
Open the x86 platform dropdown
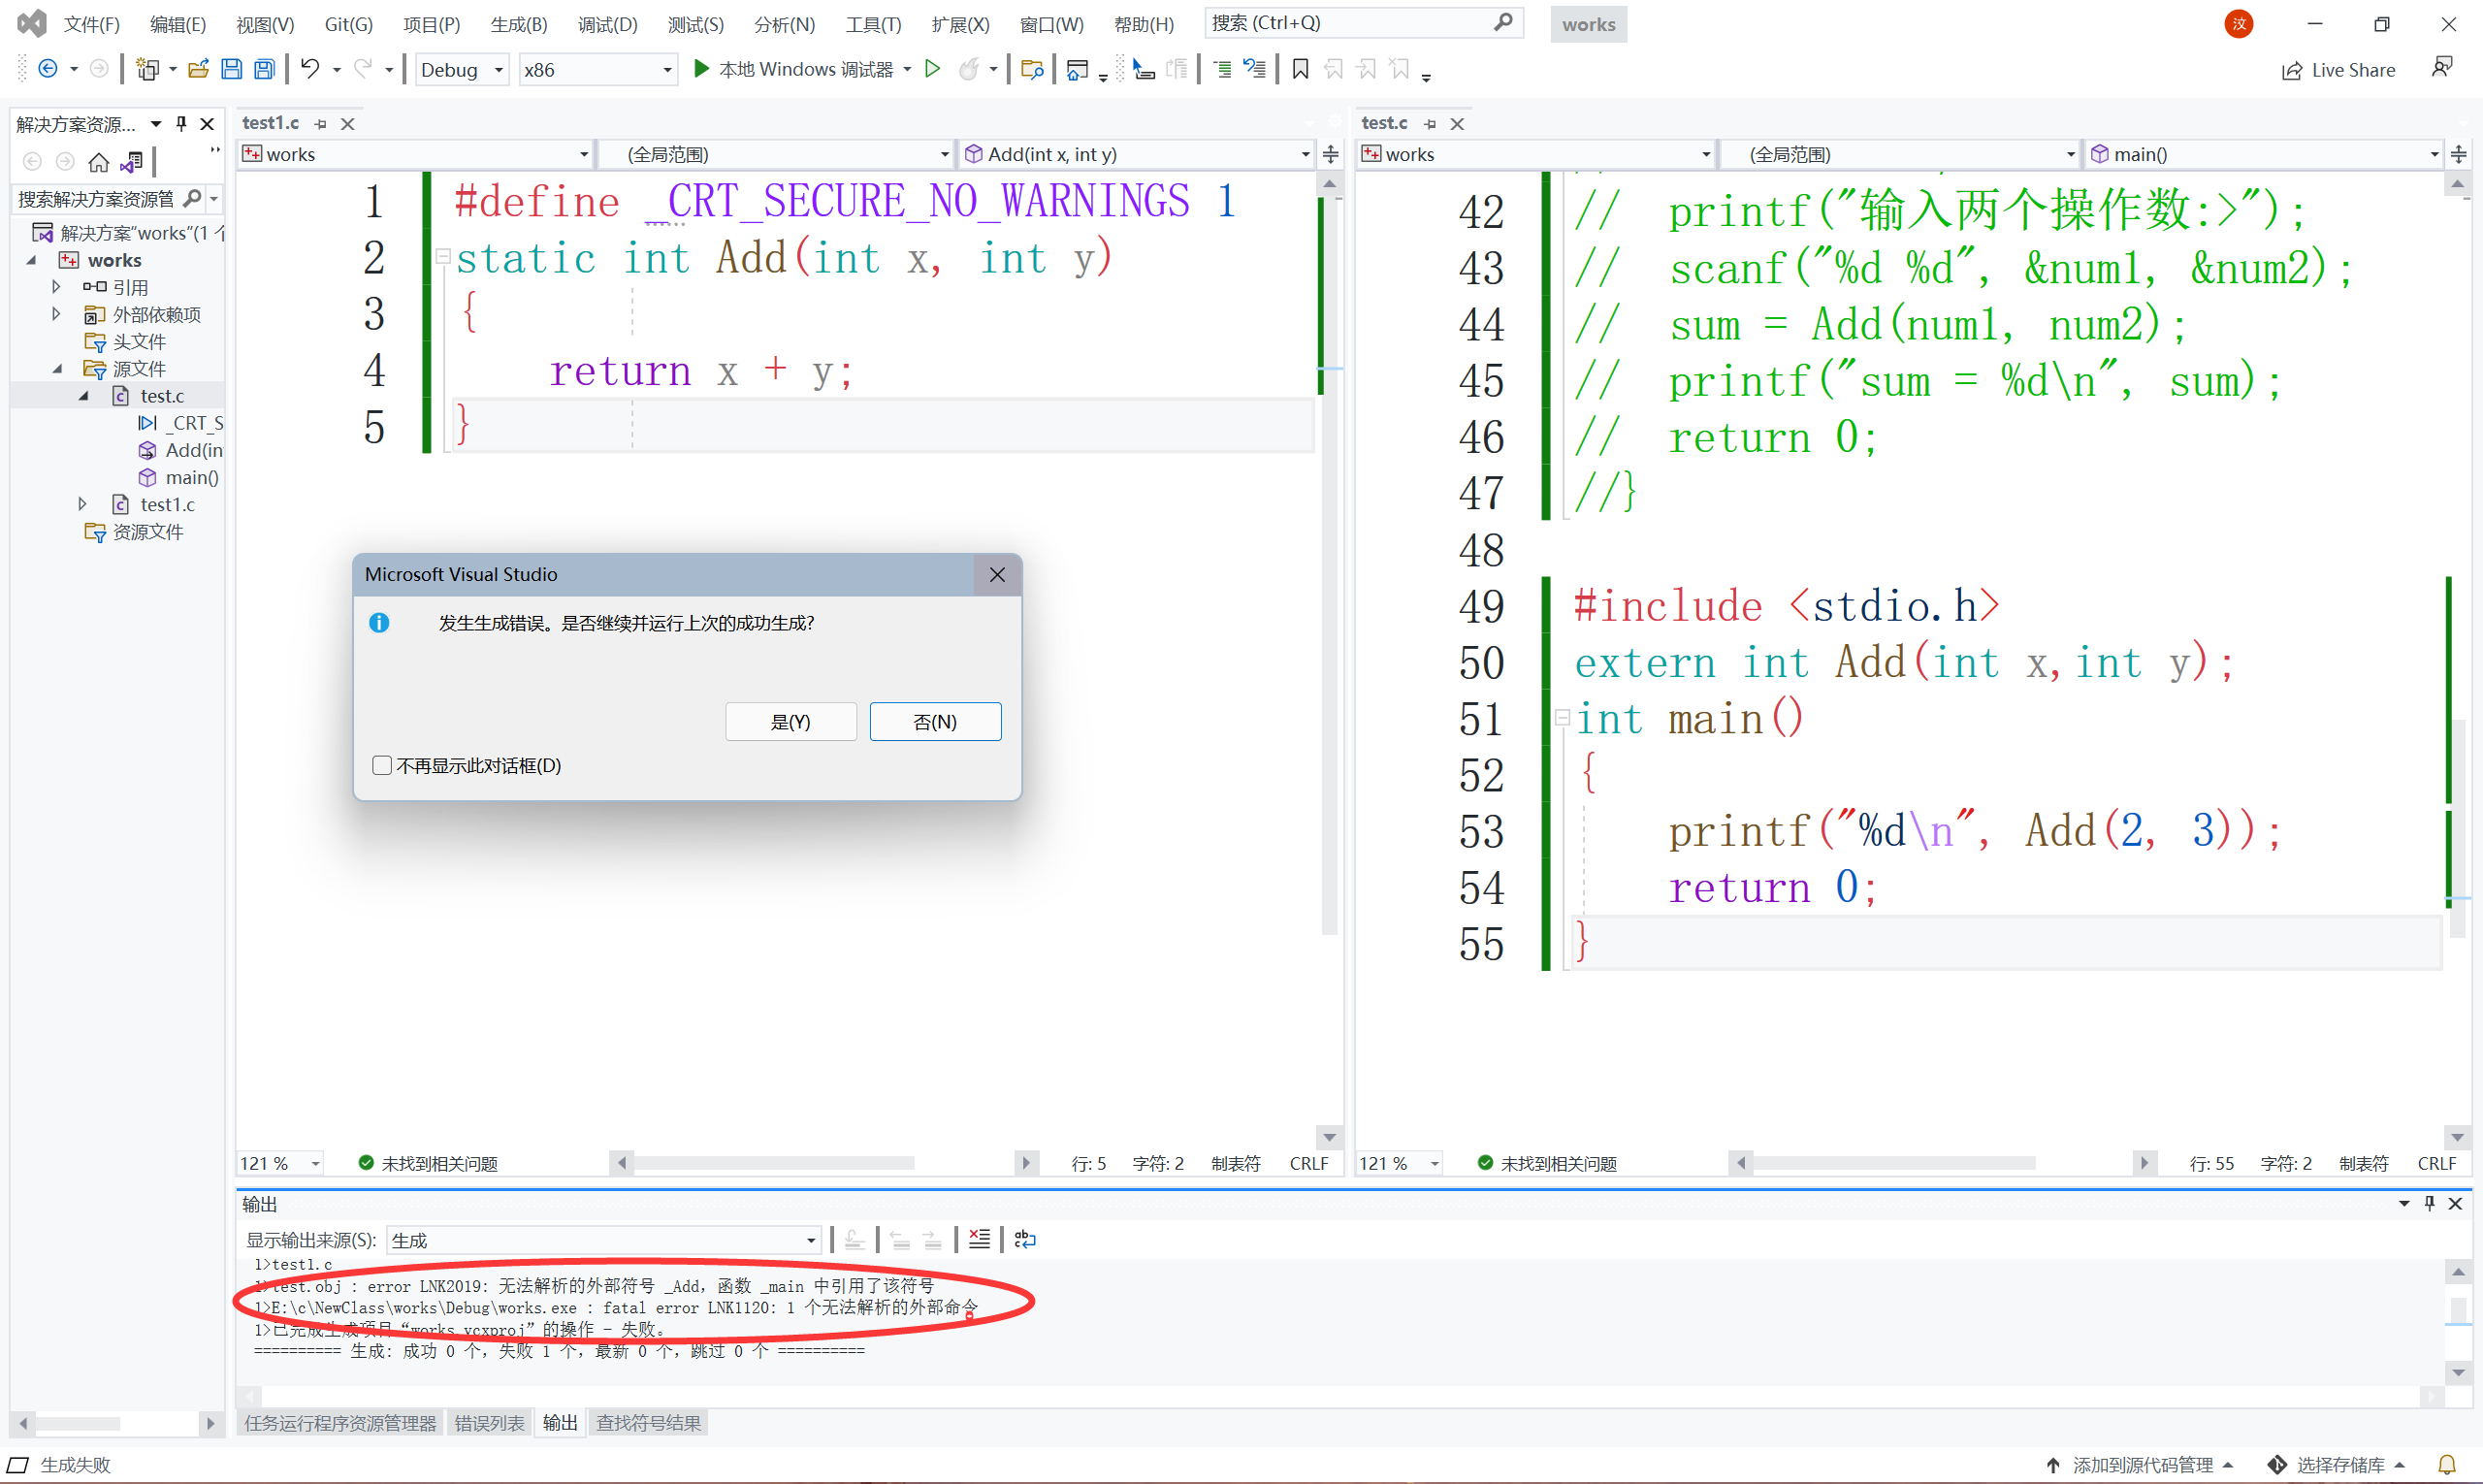point(667,70)
